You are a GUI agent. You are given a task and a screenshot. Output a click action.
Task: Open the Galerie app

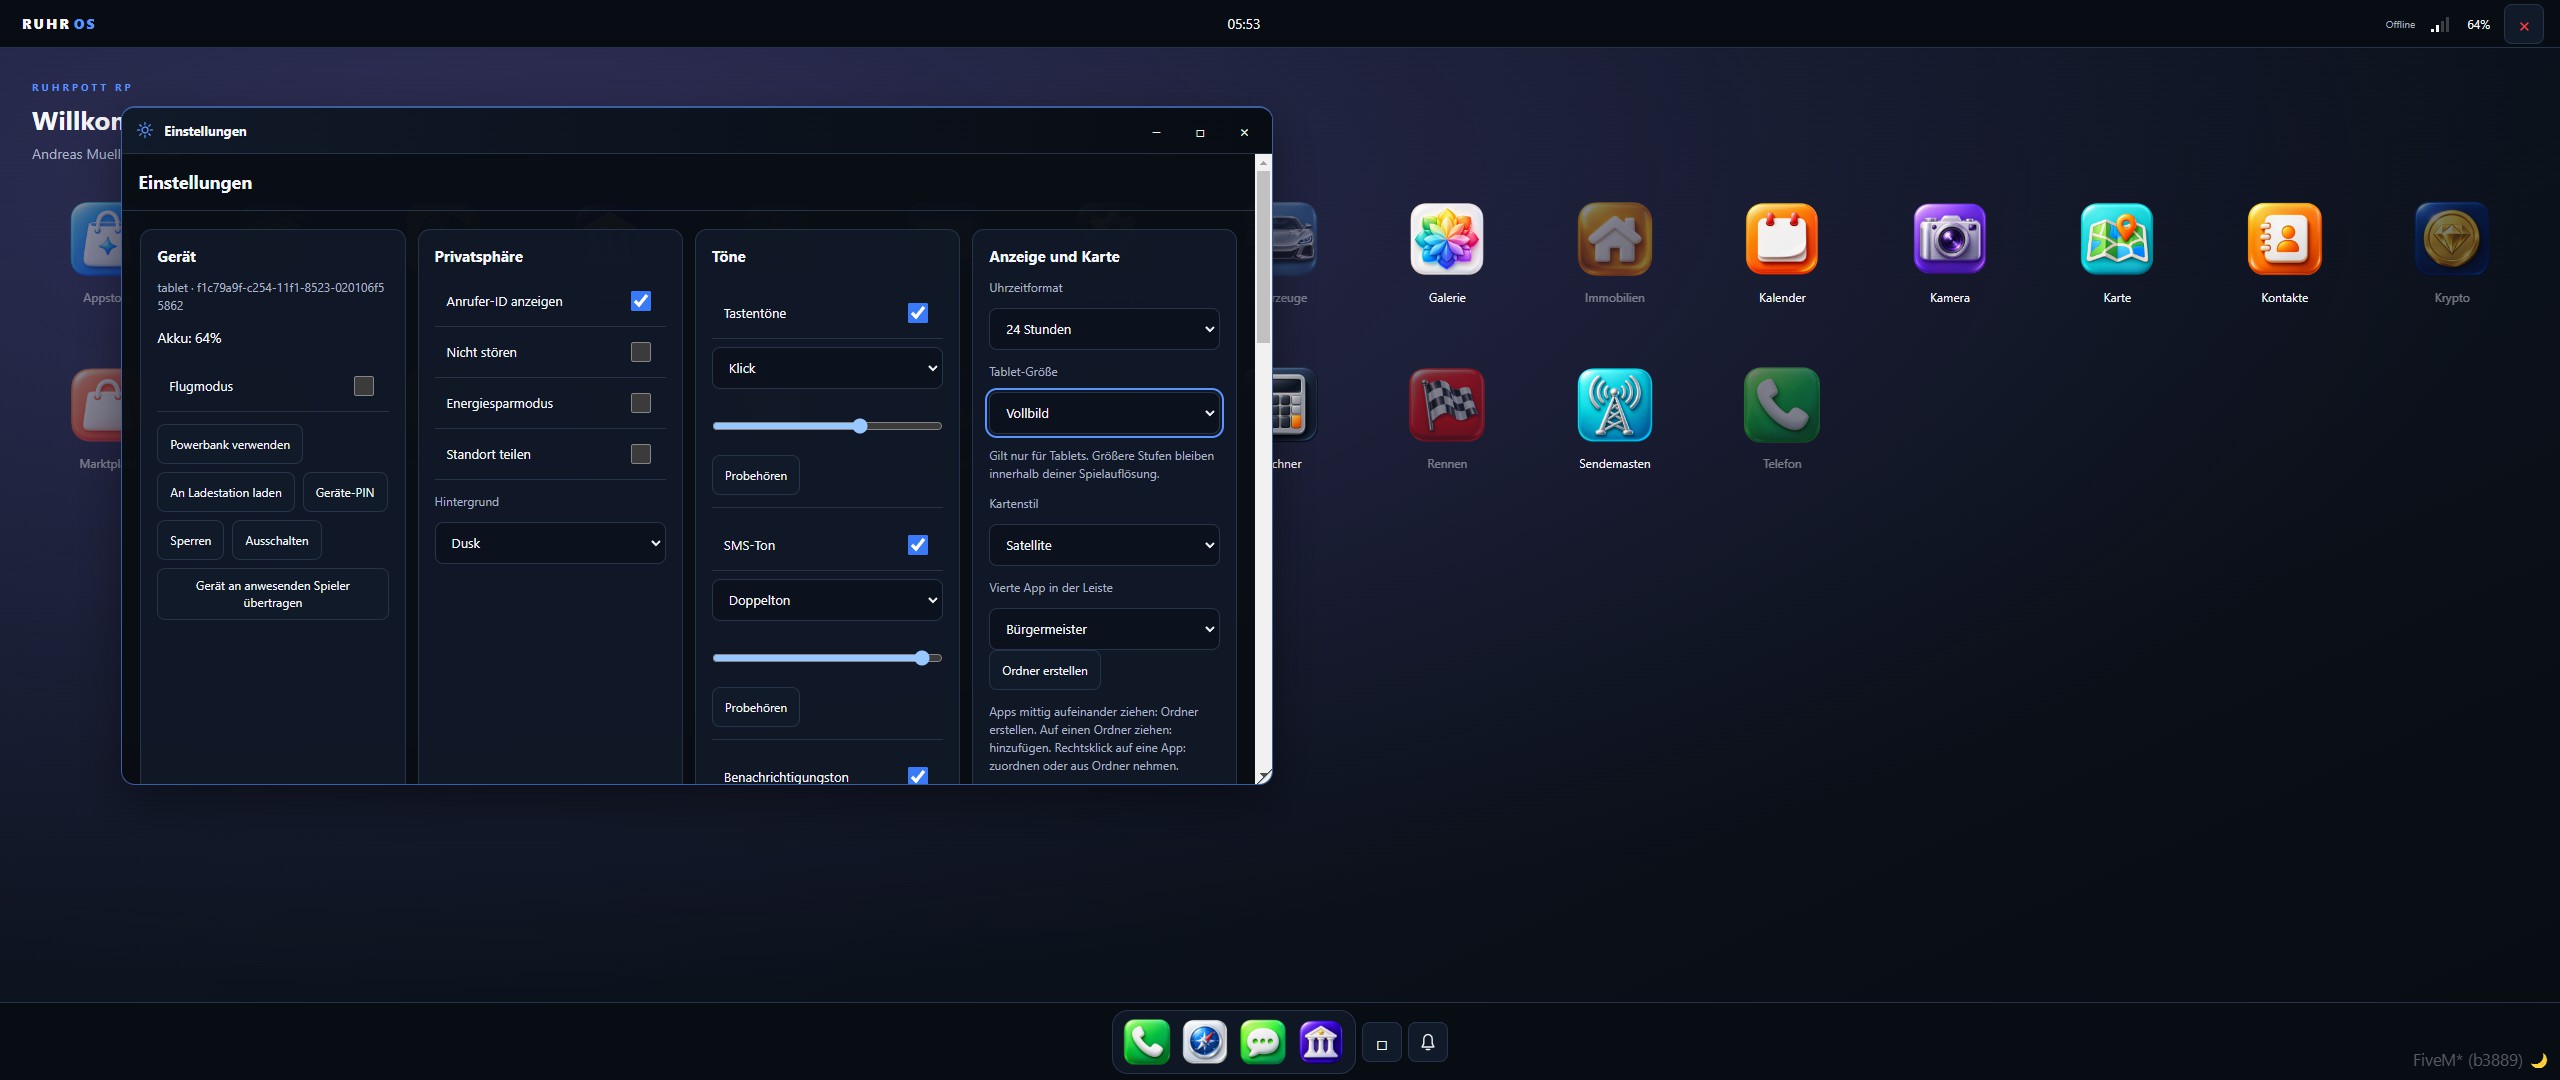[1446, 239]
